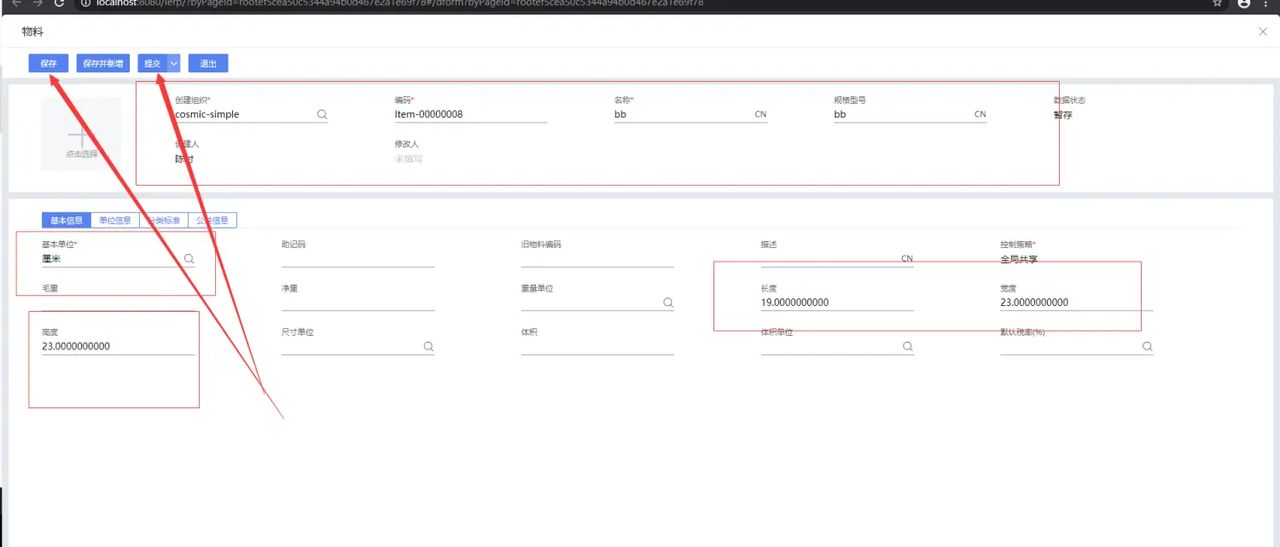Open the 默认税率(%) lookup search icon
Screen dimensions: 1280x547
1147,346
